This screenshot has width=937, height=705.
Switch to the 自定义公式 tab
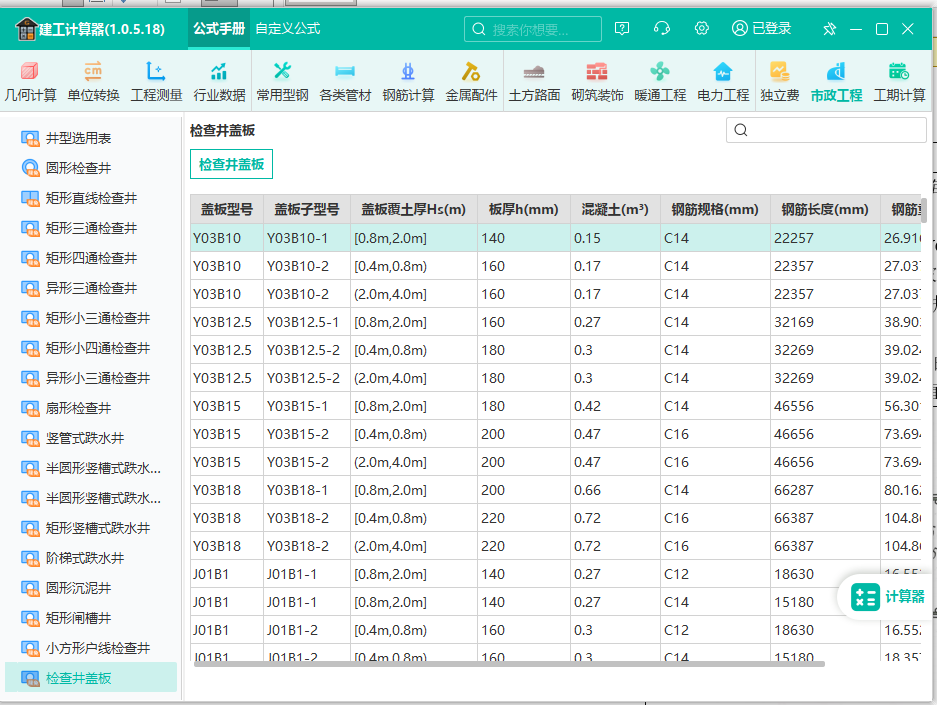(x=288, y=29)
